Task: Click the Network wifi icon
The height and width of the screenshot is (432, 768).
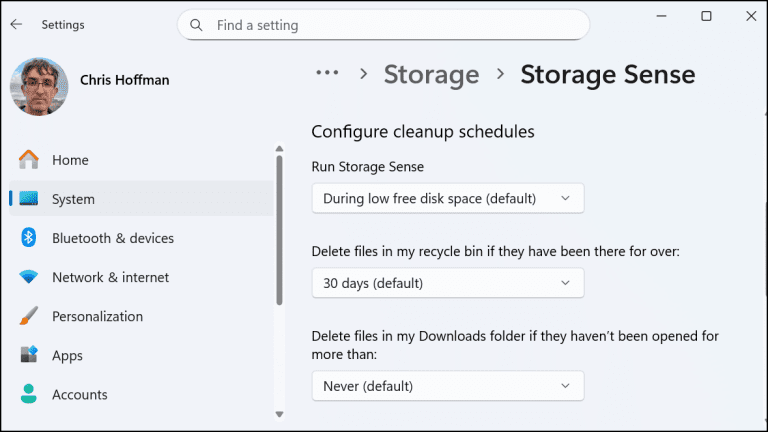Action: point(29,277)
